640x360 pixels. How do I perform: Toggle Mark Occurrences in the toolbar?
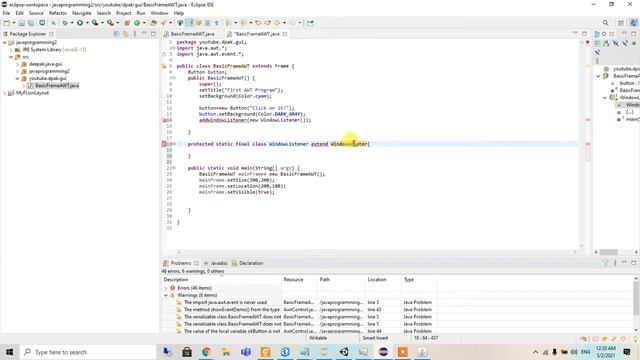[x=190, y=23]
